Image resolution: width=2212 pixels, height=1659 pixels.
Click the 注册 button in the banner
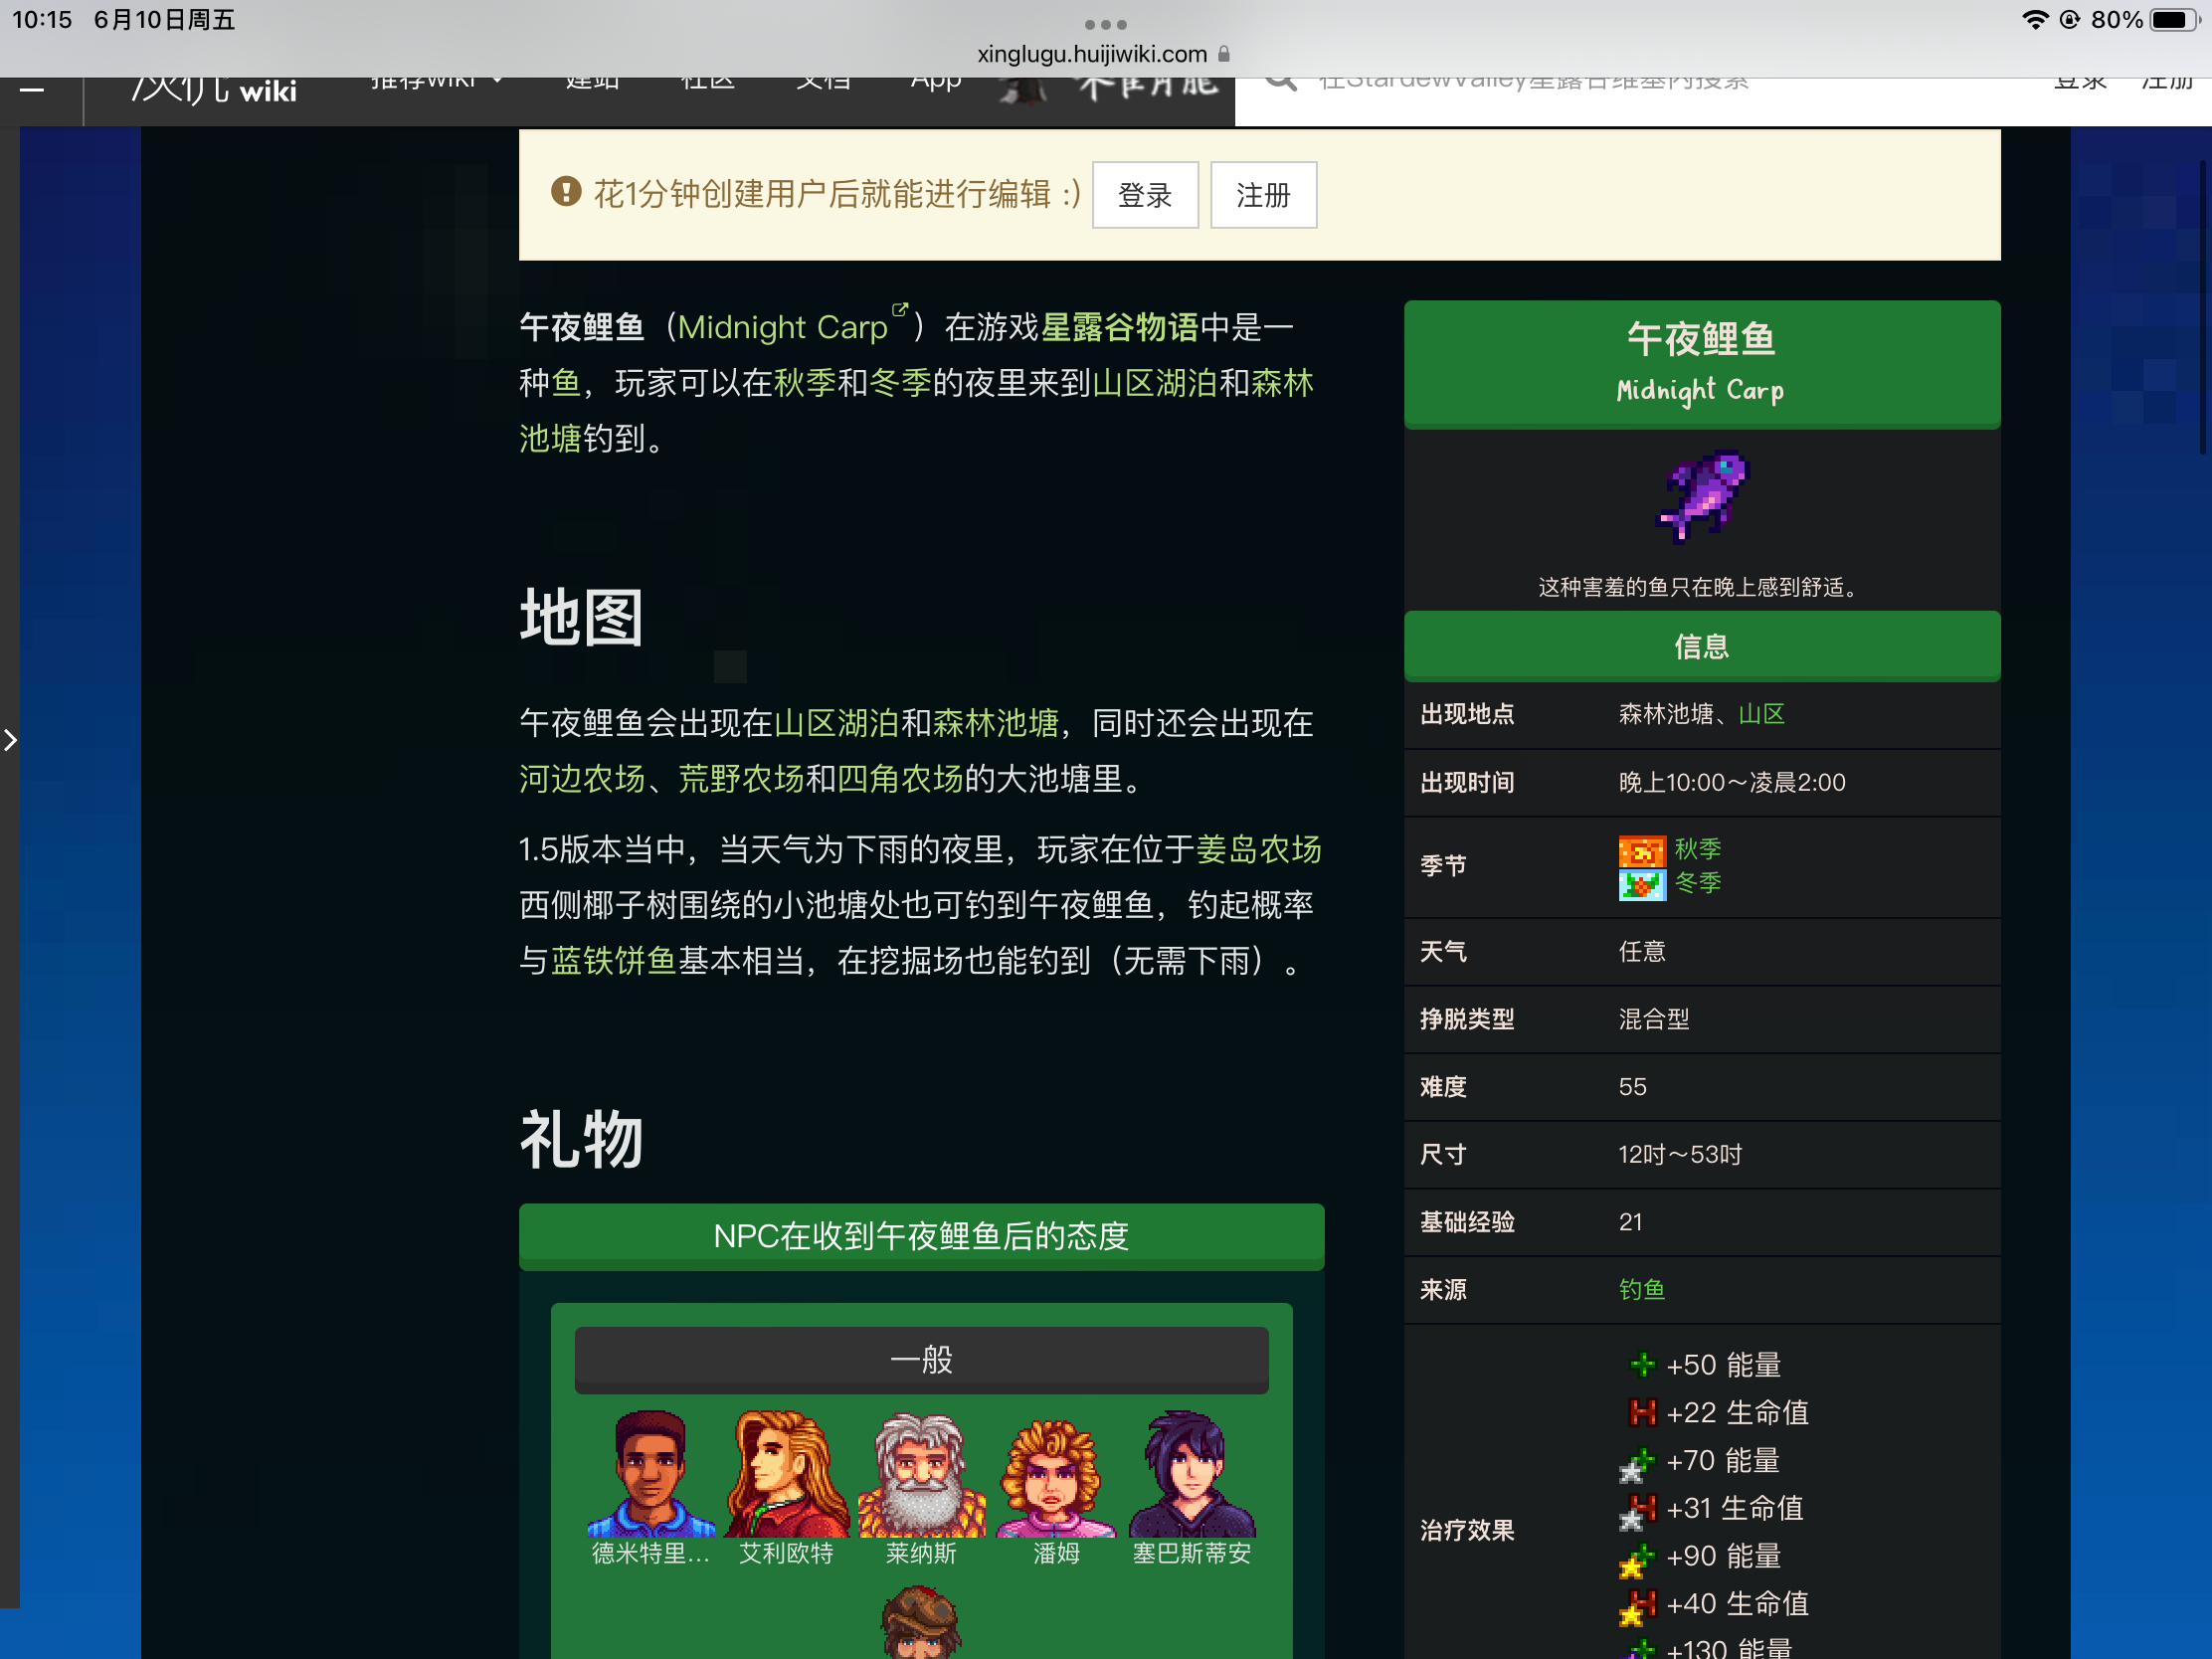click(x=1263, y=195)
